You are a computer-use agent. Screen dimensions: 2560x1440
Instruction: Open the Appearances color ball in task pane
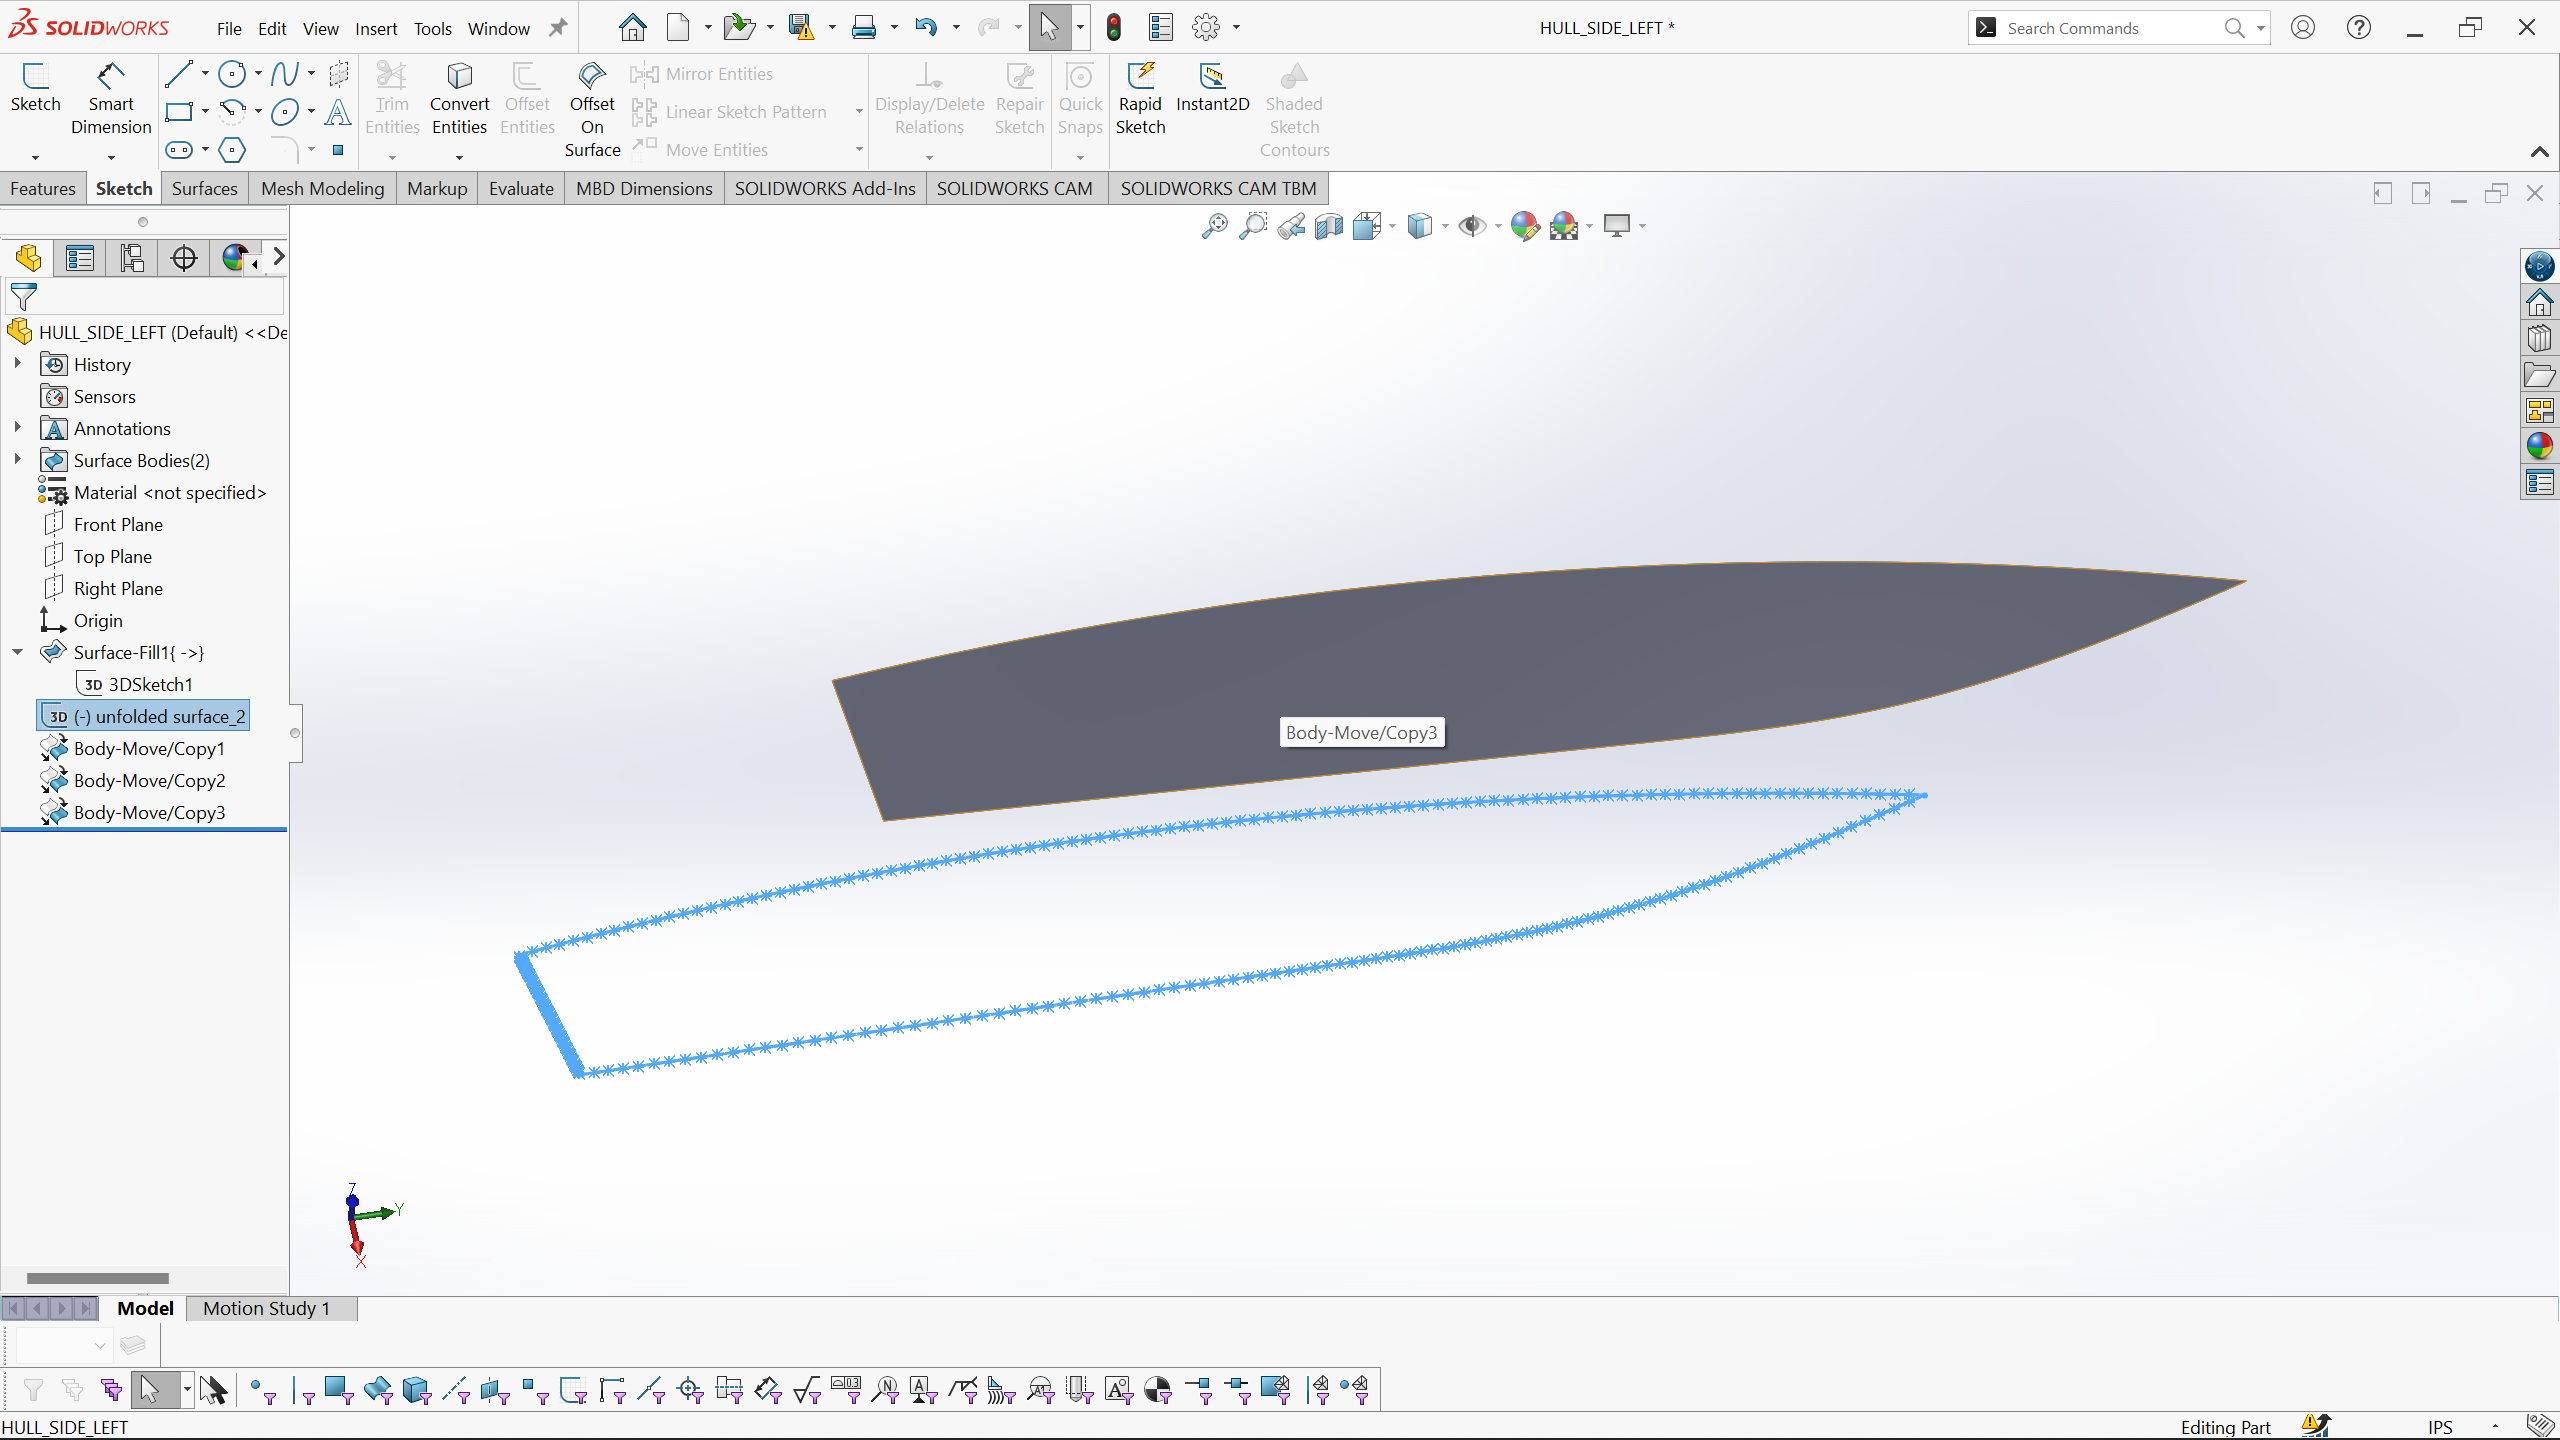pyautogui.click(x=2539, y=446)
